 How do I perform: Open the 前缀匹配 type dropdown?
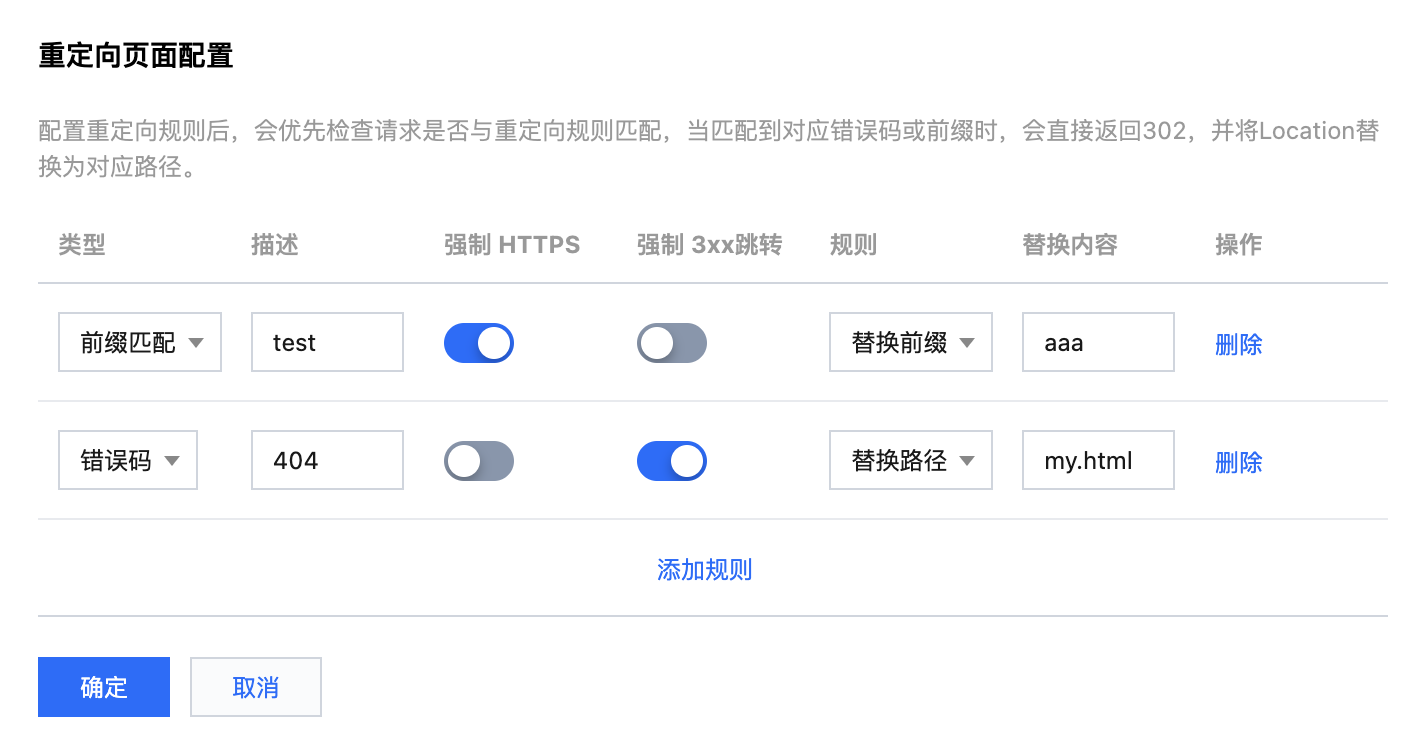pyautogui.click(x=140, y=343)
